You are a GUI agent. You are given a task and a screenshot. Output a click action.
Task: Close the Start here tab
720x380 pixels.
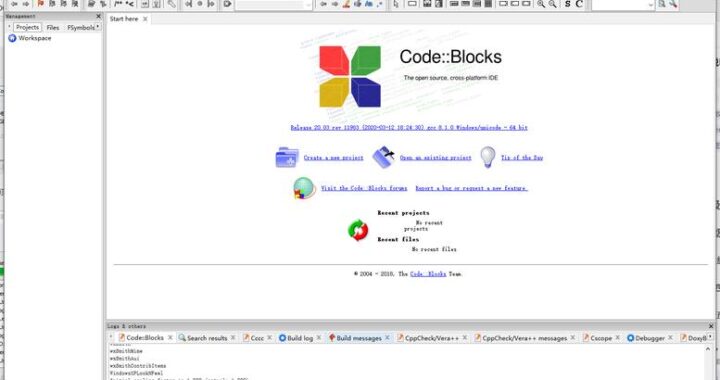click(145, 19)
